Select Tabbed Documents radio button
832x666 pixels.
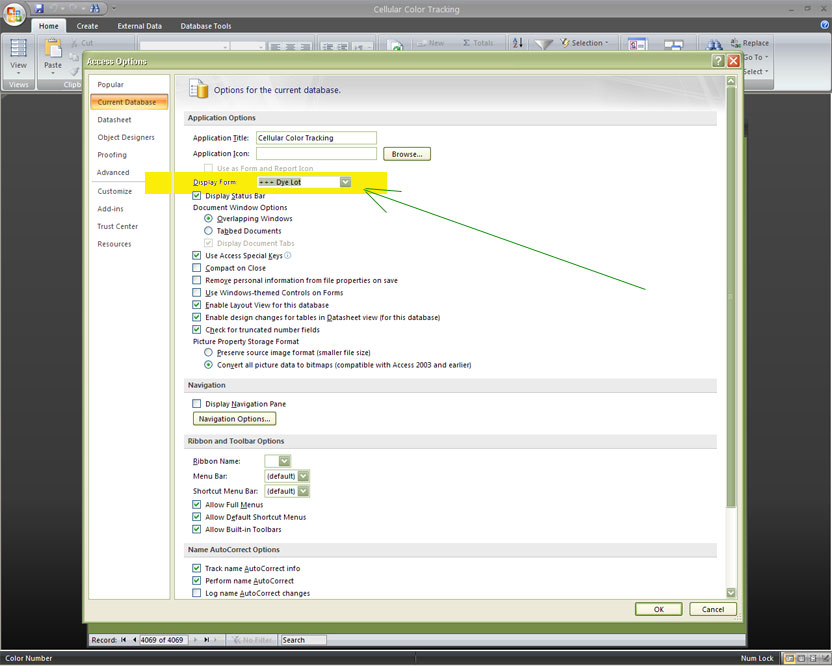tap(209, 231)
